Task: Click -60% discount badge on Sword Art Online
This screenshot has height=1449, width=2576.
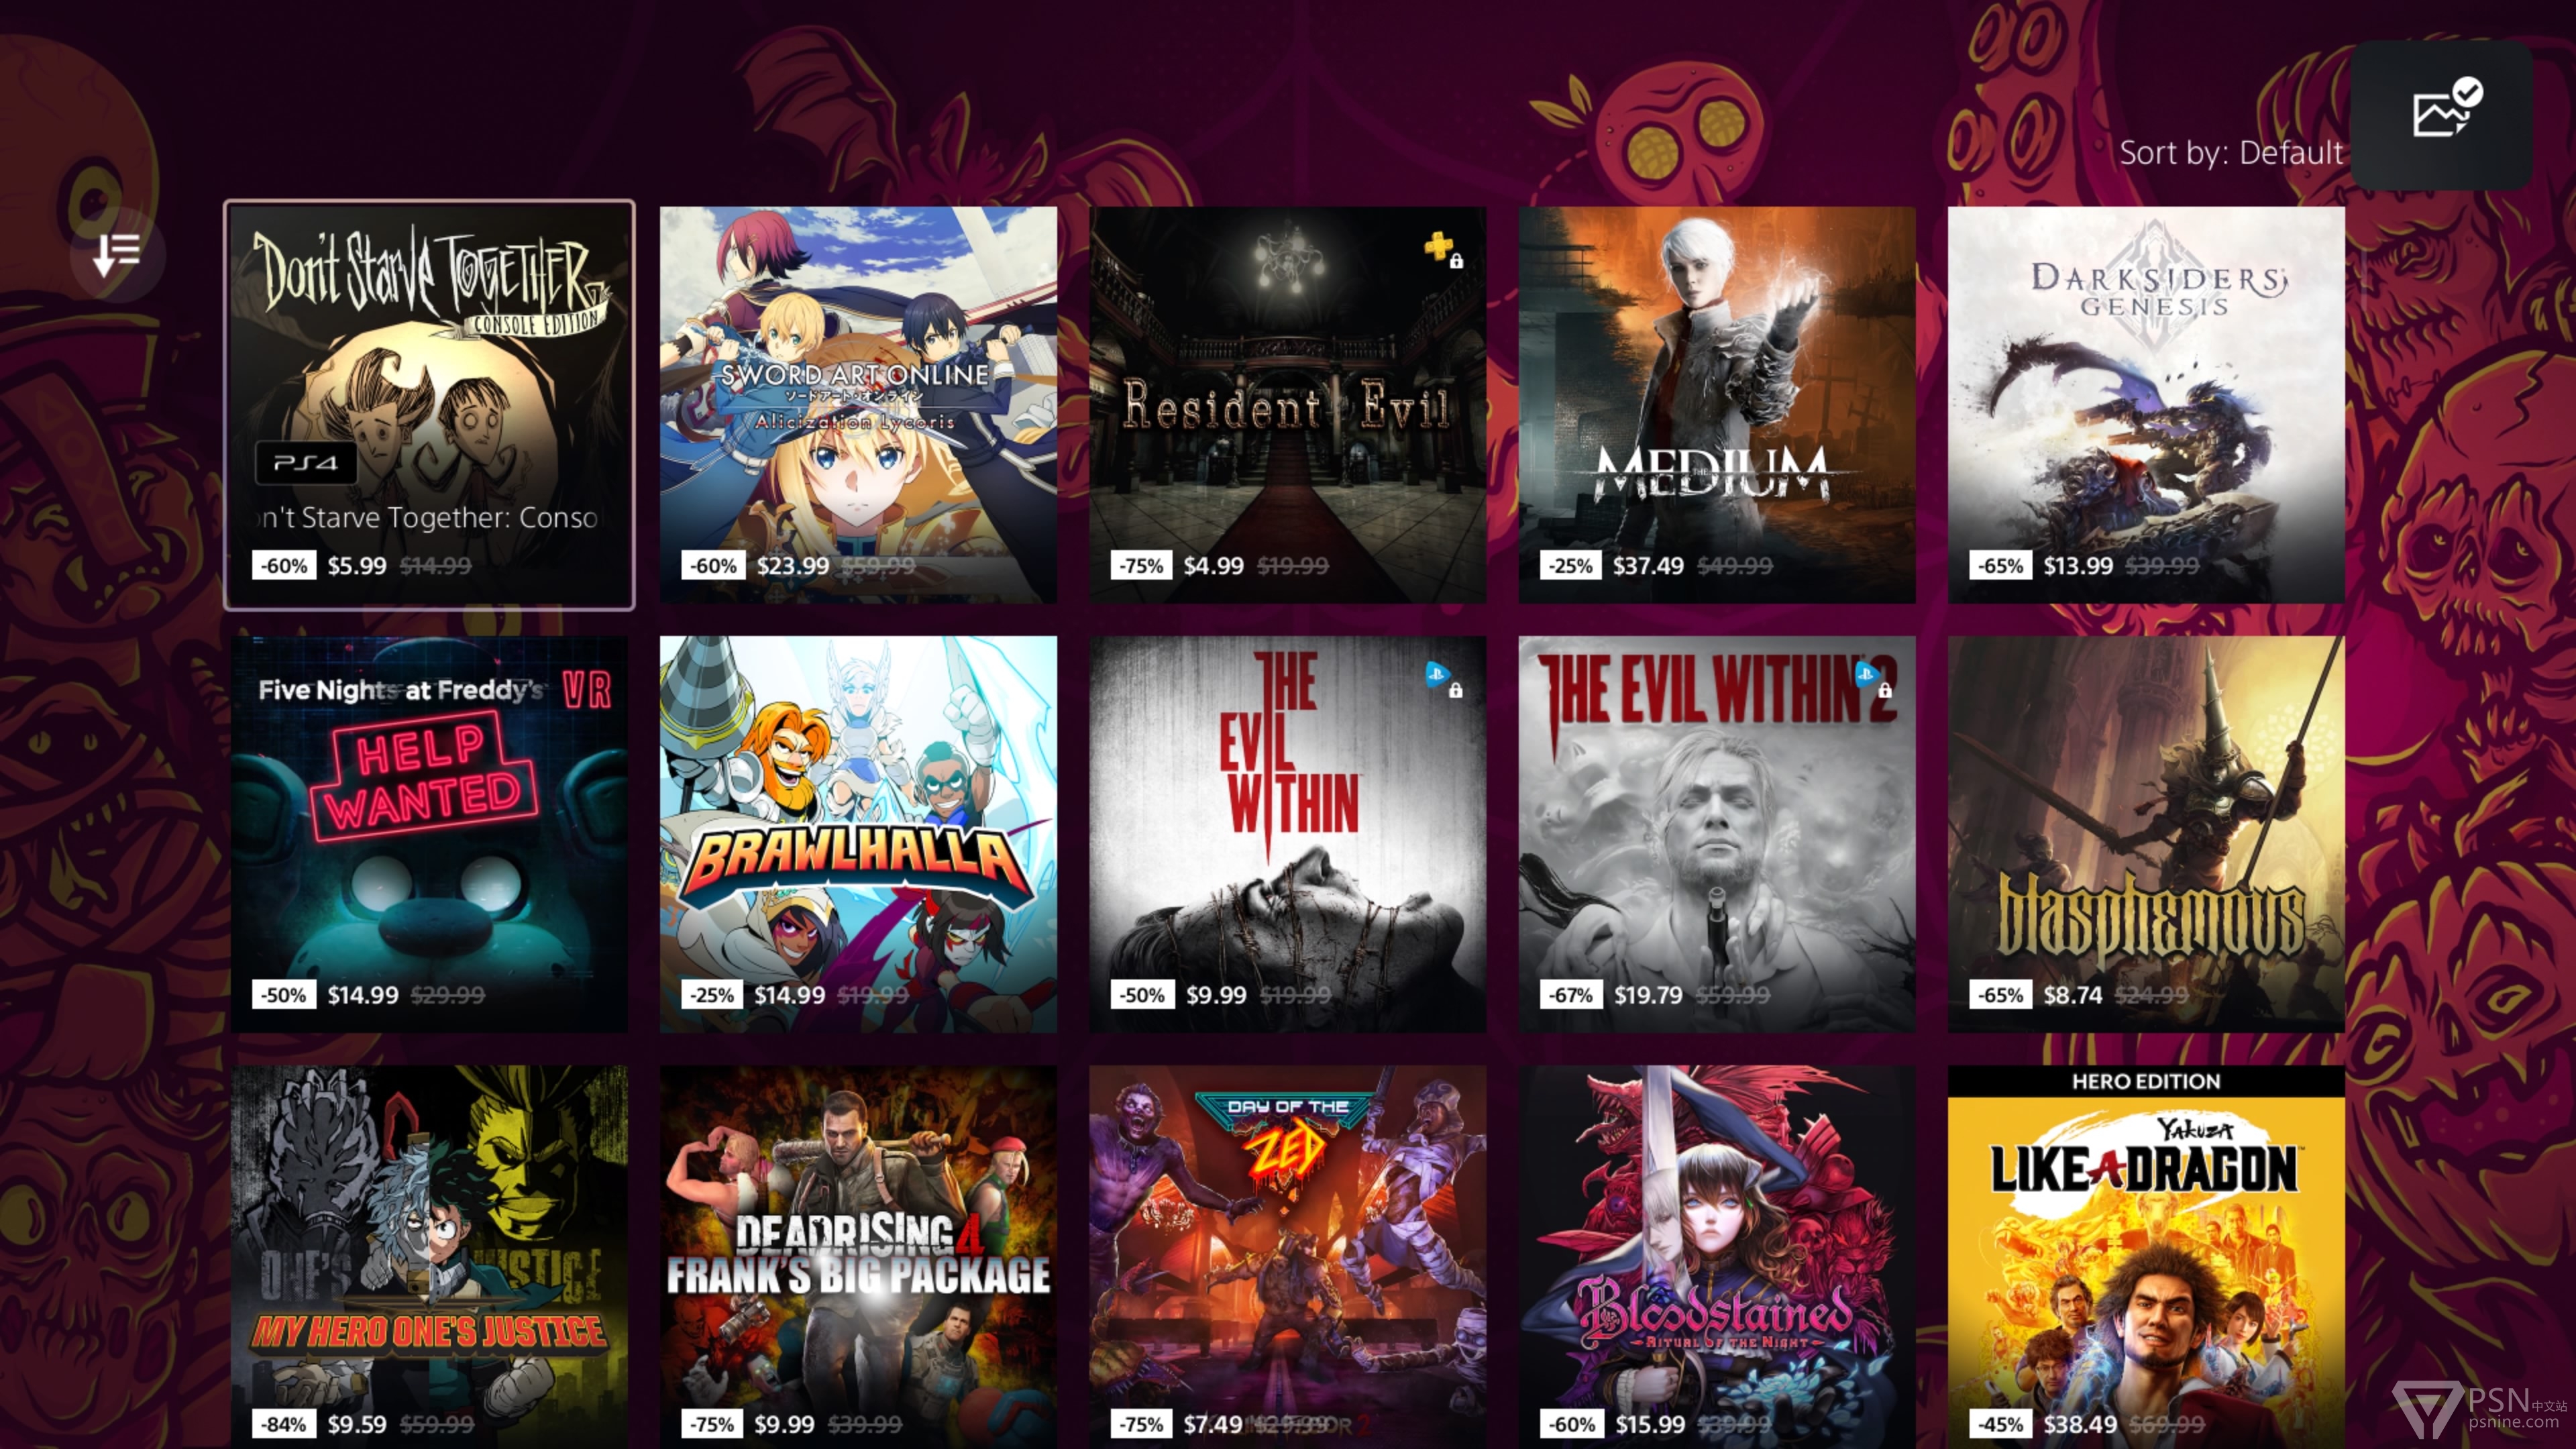Action: click(x=712, y=565)
